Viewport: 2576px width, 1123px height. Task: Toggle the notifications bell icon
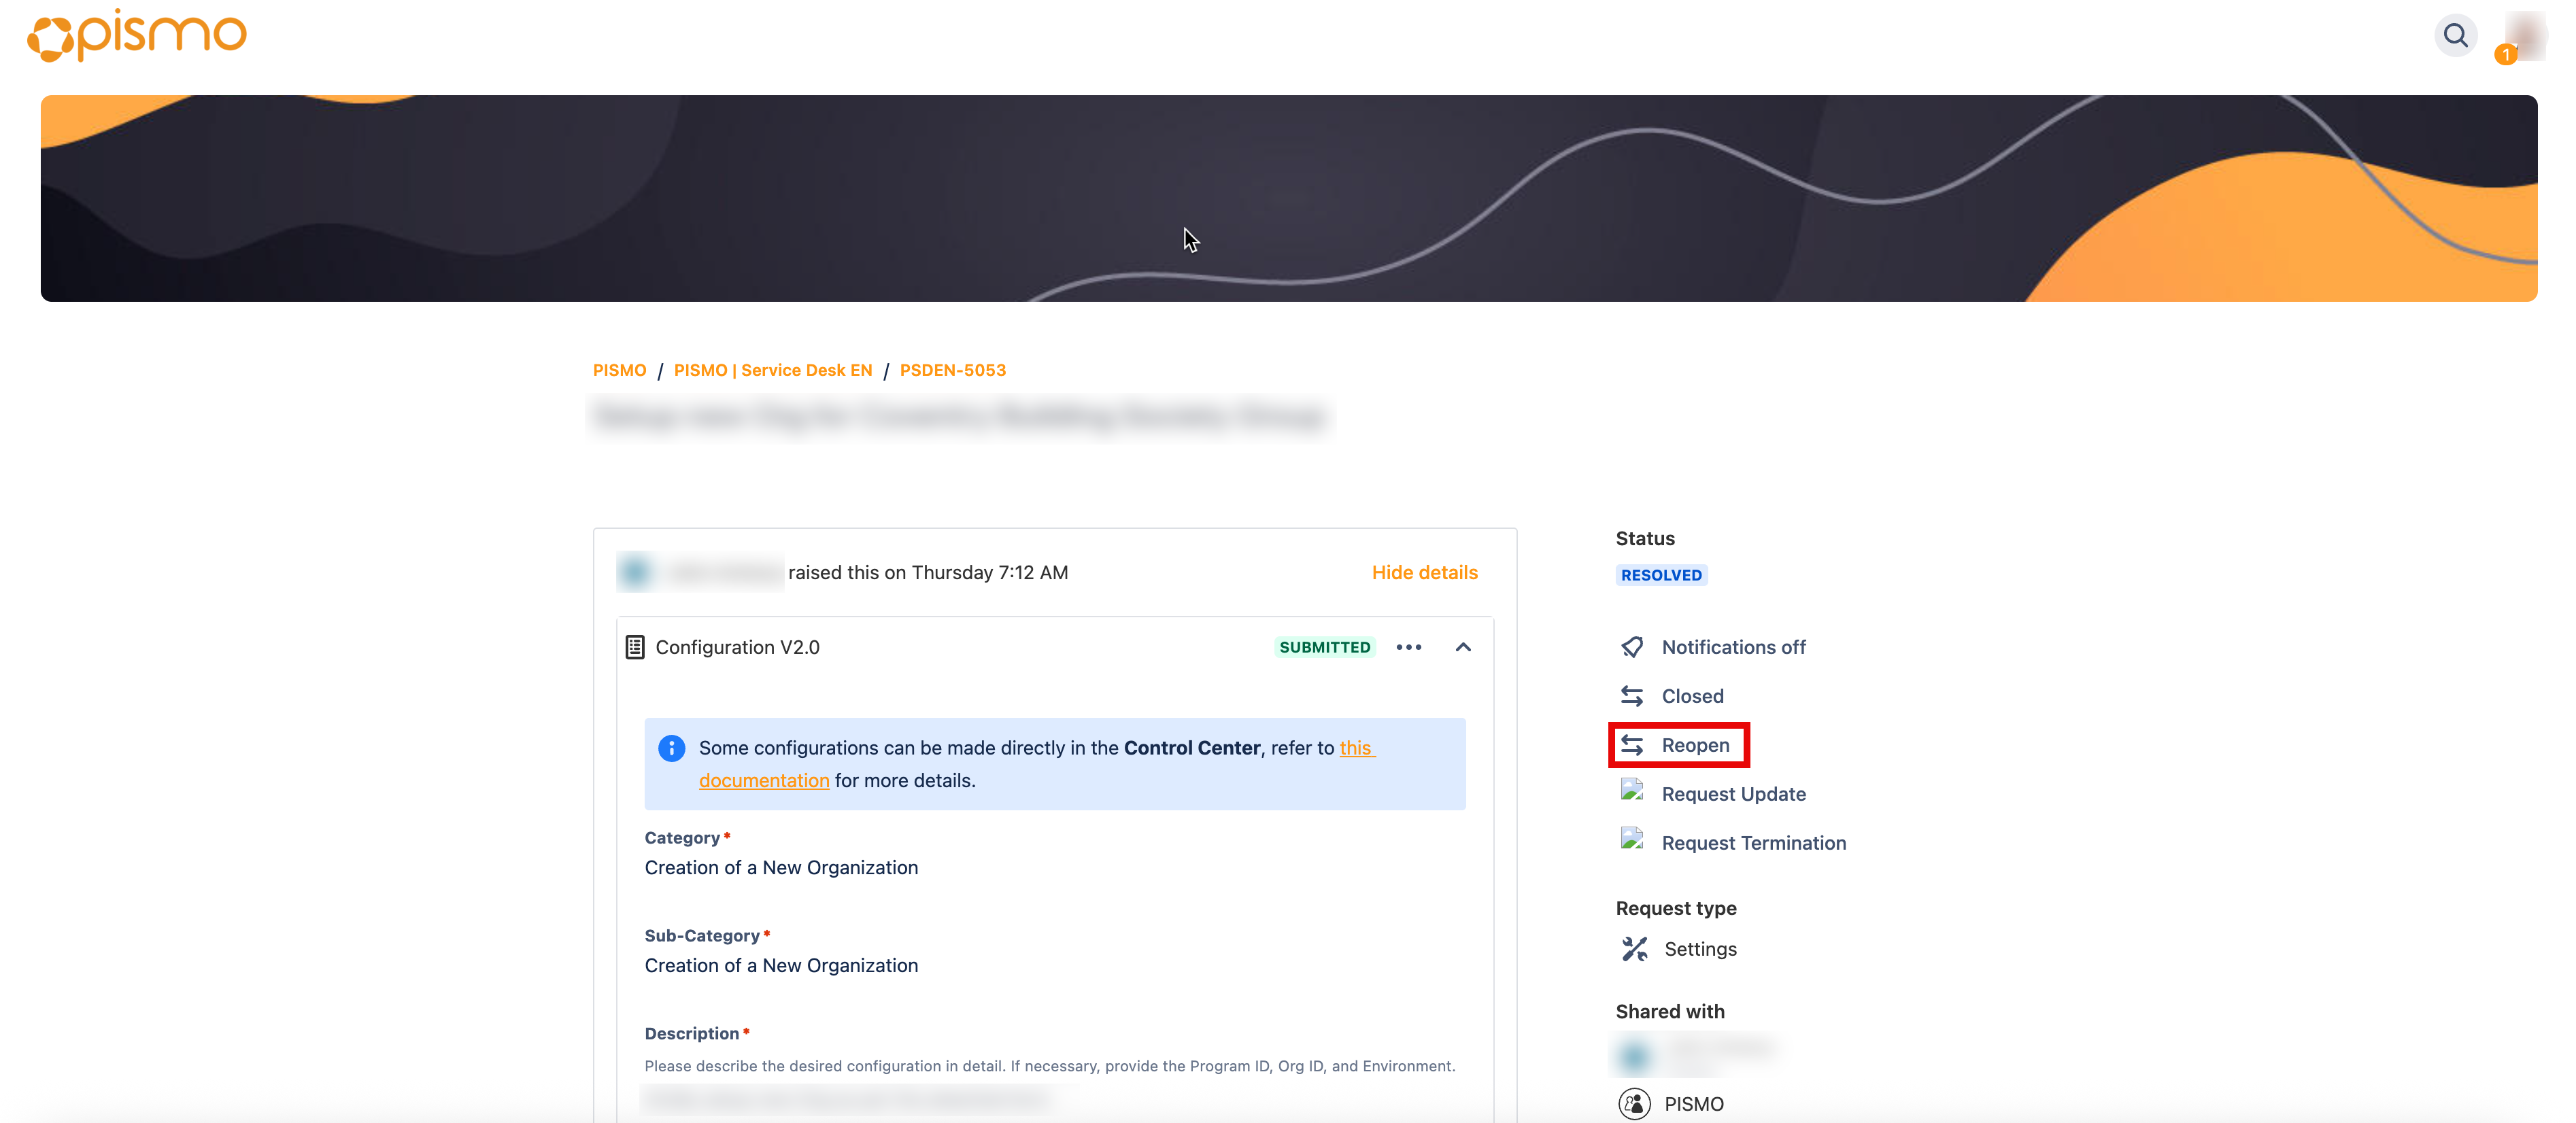1632,647
